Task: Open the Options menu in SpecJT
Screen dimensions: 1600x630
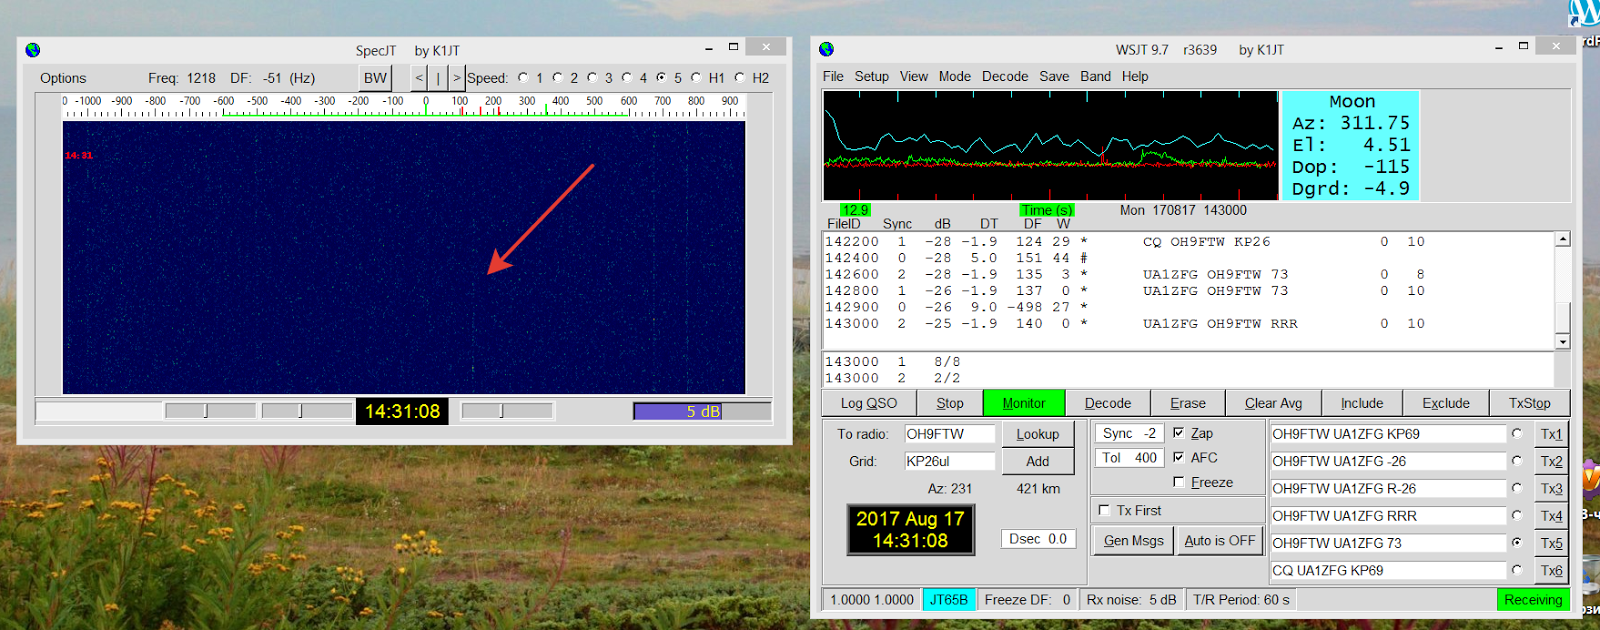Action: pos(63,78)
